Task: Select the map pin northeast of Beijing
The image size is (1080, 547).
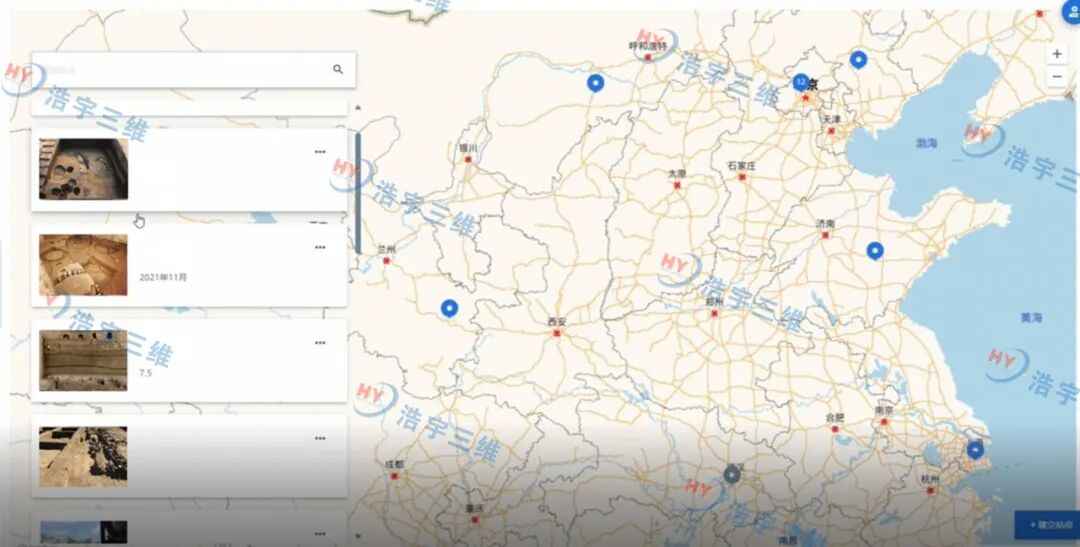Action: (858, 59)
